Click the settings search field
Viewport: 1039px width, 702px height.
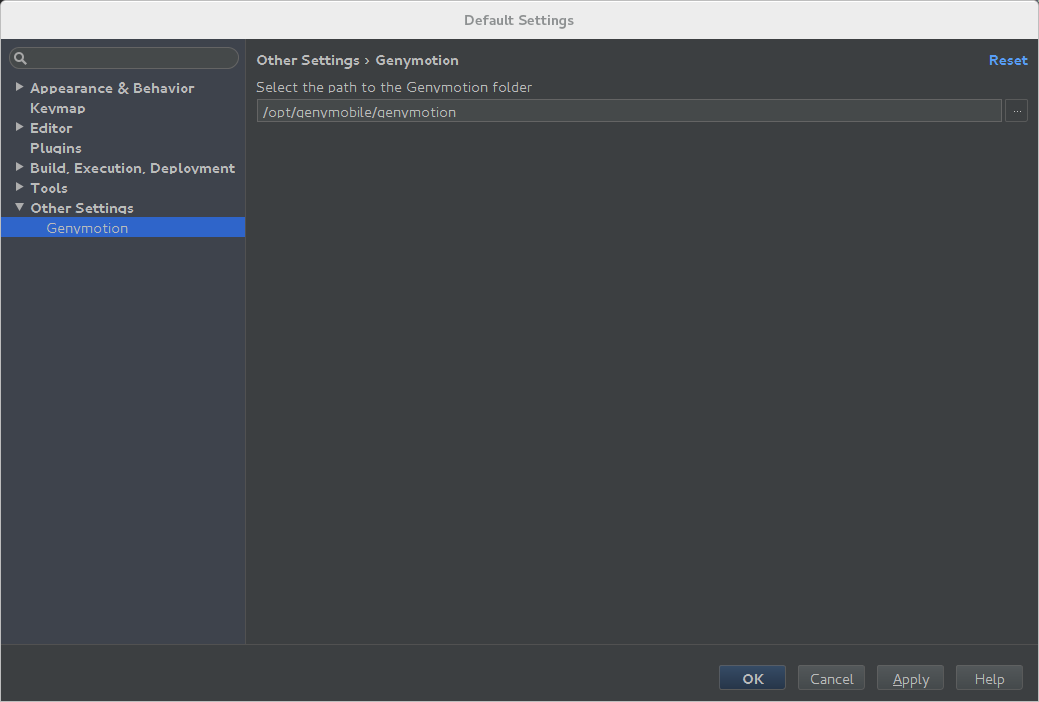pos(124,58)
